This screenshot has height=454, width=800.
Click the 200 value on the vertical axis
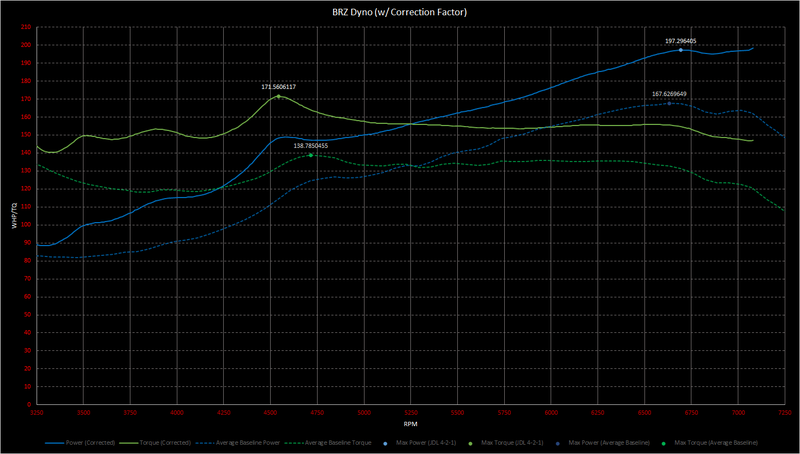(26, 45)
